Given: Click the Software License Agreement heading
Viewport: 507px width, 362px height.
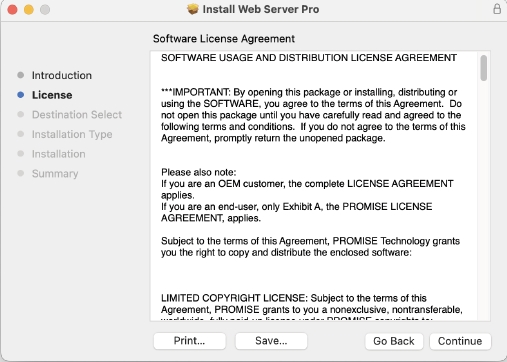Looking at the screenshot, I should point(224,39).
